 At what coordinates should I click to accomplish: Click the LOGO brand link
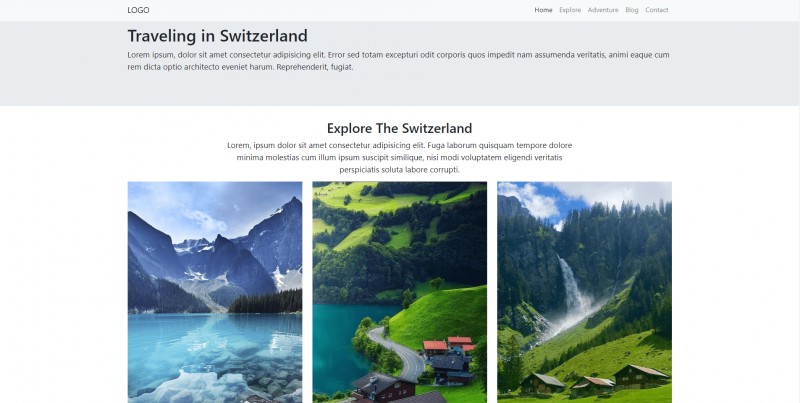click(138, 10)
